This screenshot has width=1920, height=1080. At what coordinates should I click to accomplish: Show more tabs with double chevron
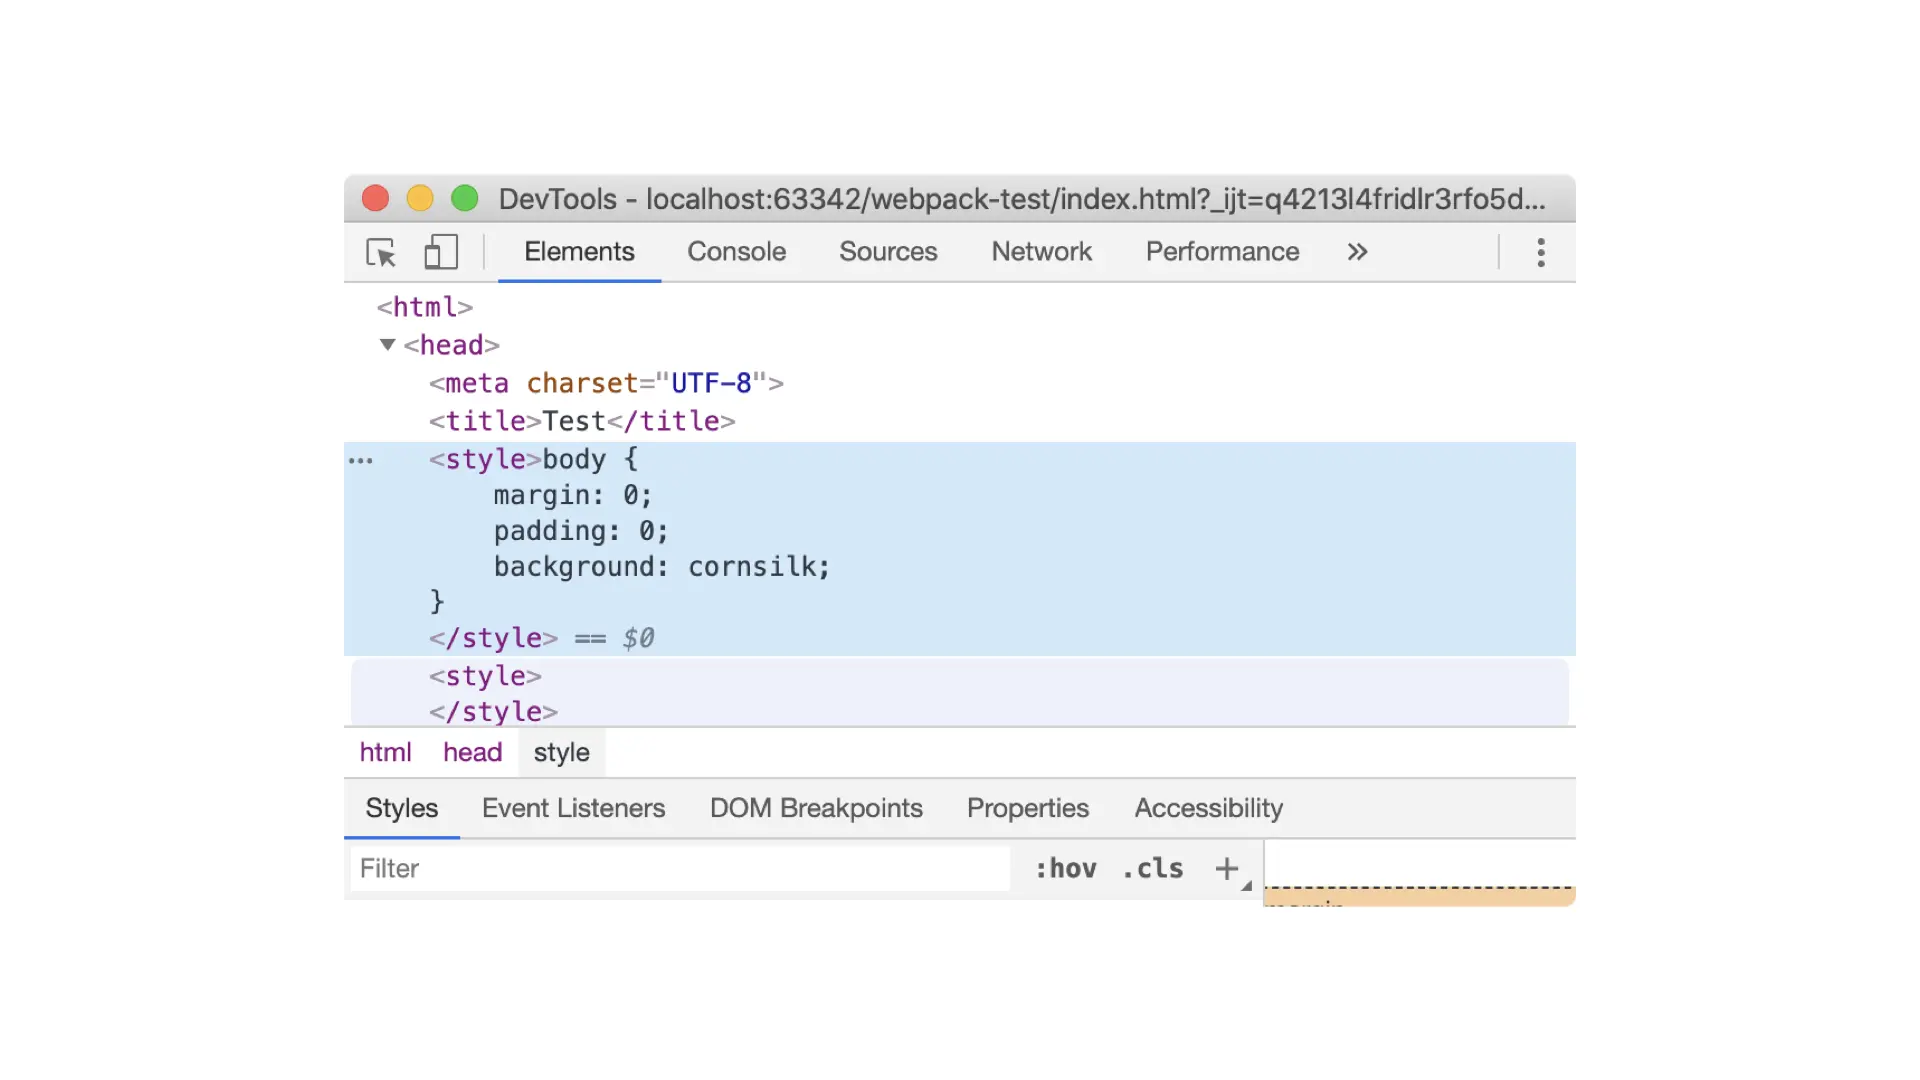click(1357, 252)
